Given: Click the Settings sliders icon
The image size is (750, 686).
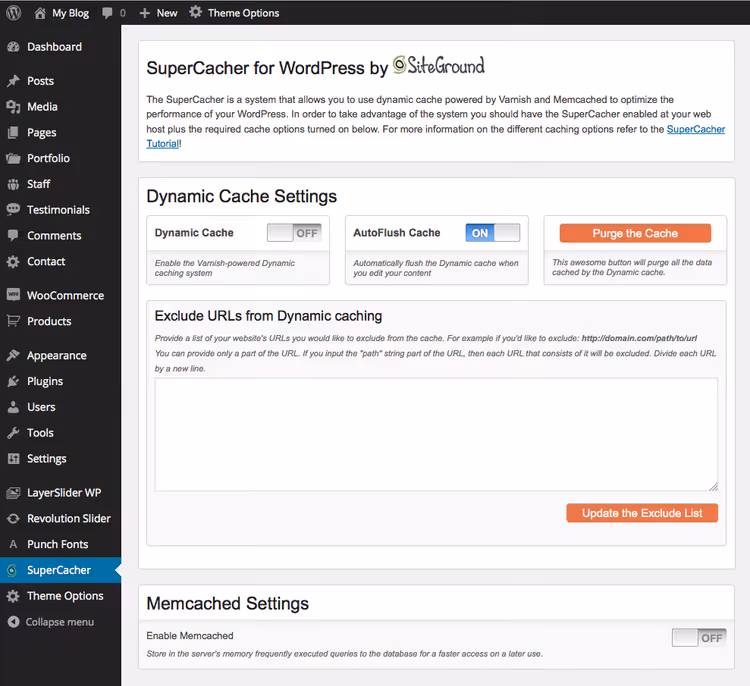Looking at the screenshot, I should (x=13, y=459).
